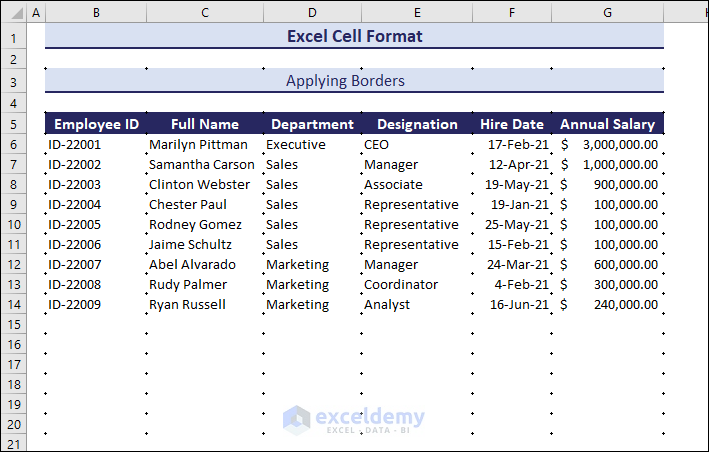709x452 pixels.
Task: Select column D header
Action: pos(312,13)
